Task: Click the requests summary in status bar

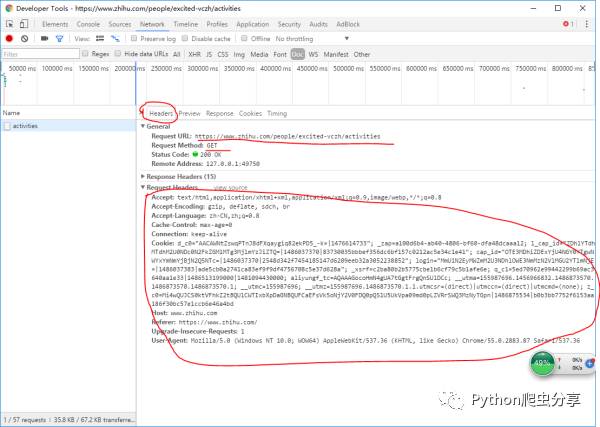Action: [68, 420]
